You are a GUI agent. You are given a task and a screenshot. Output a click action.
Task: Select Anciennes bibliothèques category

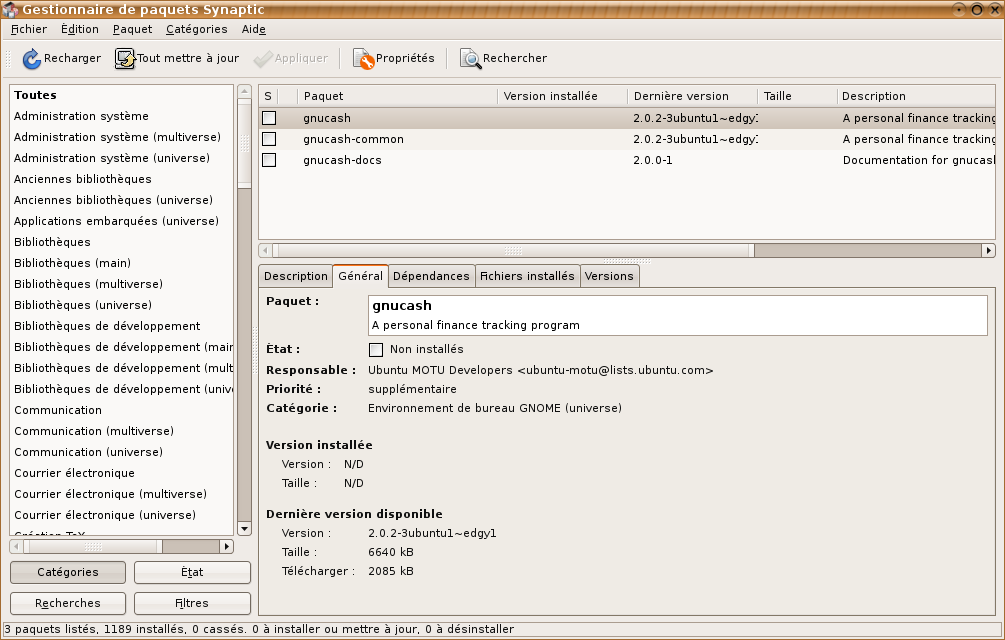(x=122, y=179)
